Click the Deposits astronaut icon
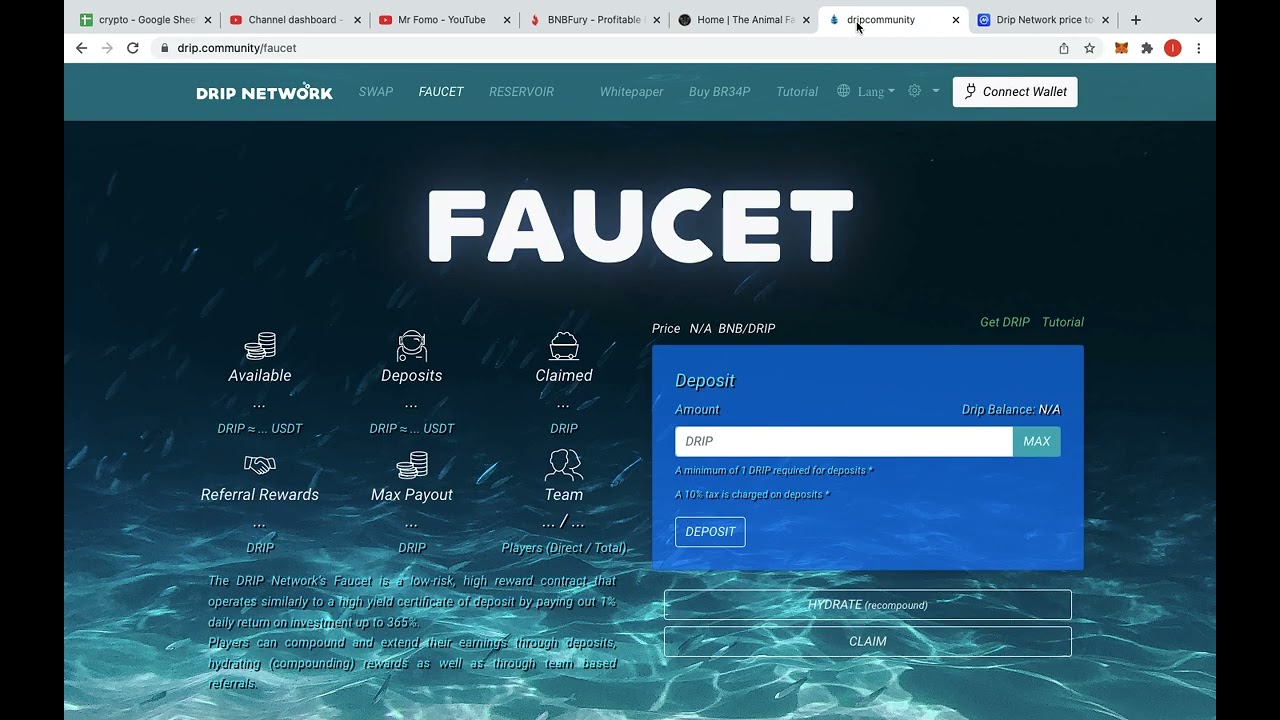Screen dimensions: 1280x720 (412, 346)
